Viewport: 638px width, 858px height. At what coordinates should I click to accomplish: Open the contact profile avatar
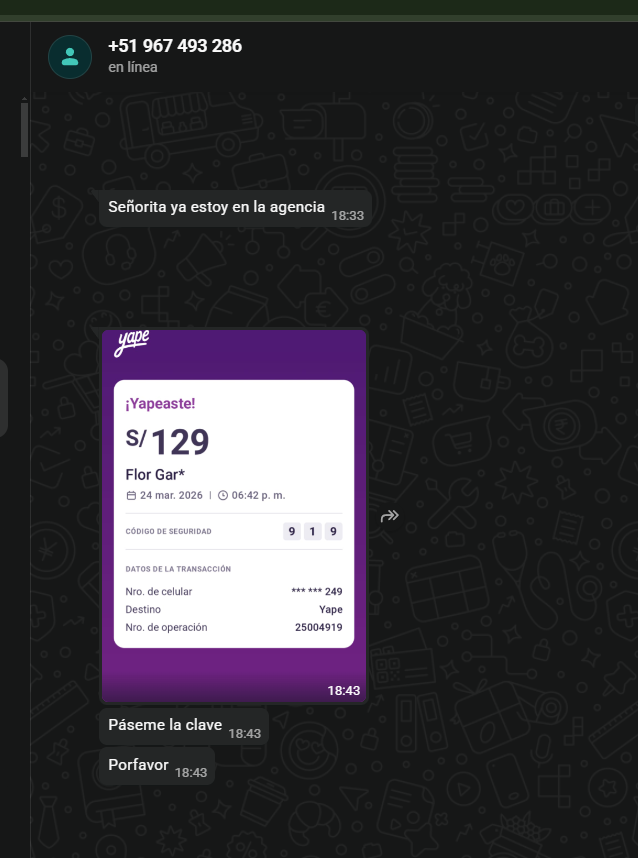coord(70,56)
